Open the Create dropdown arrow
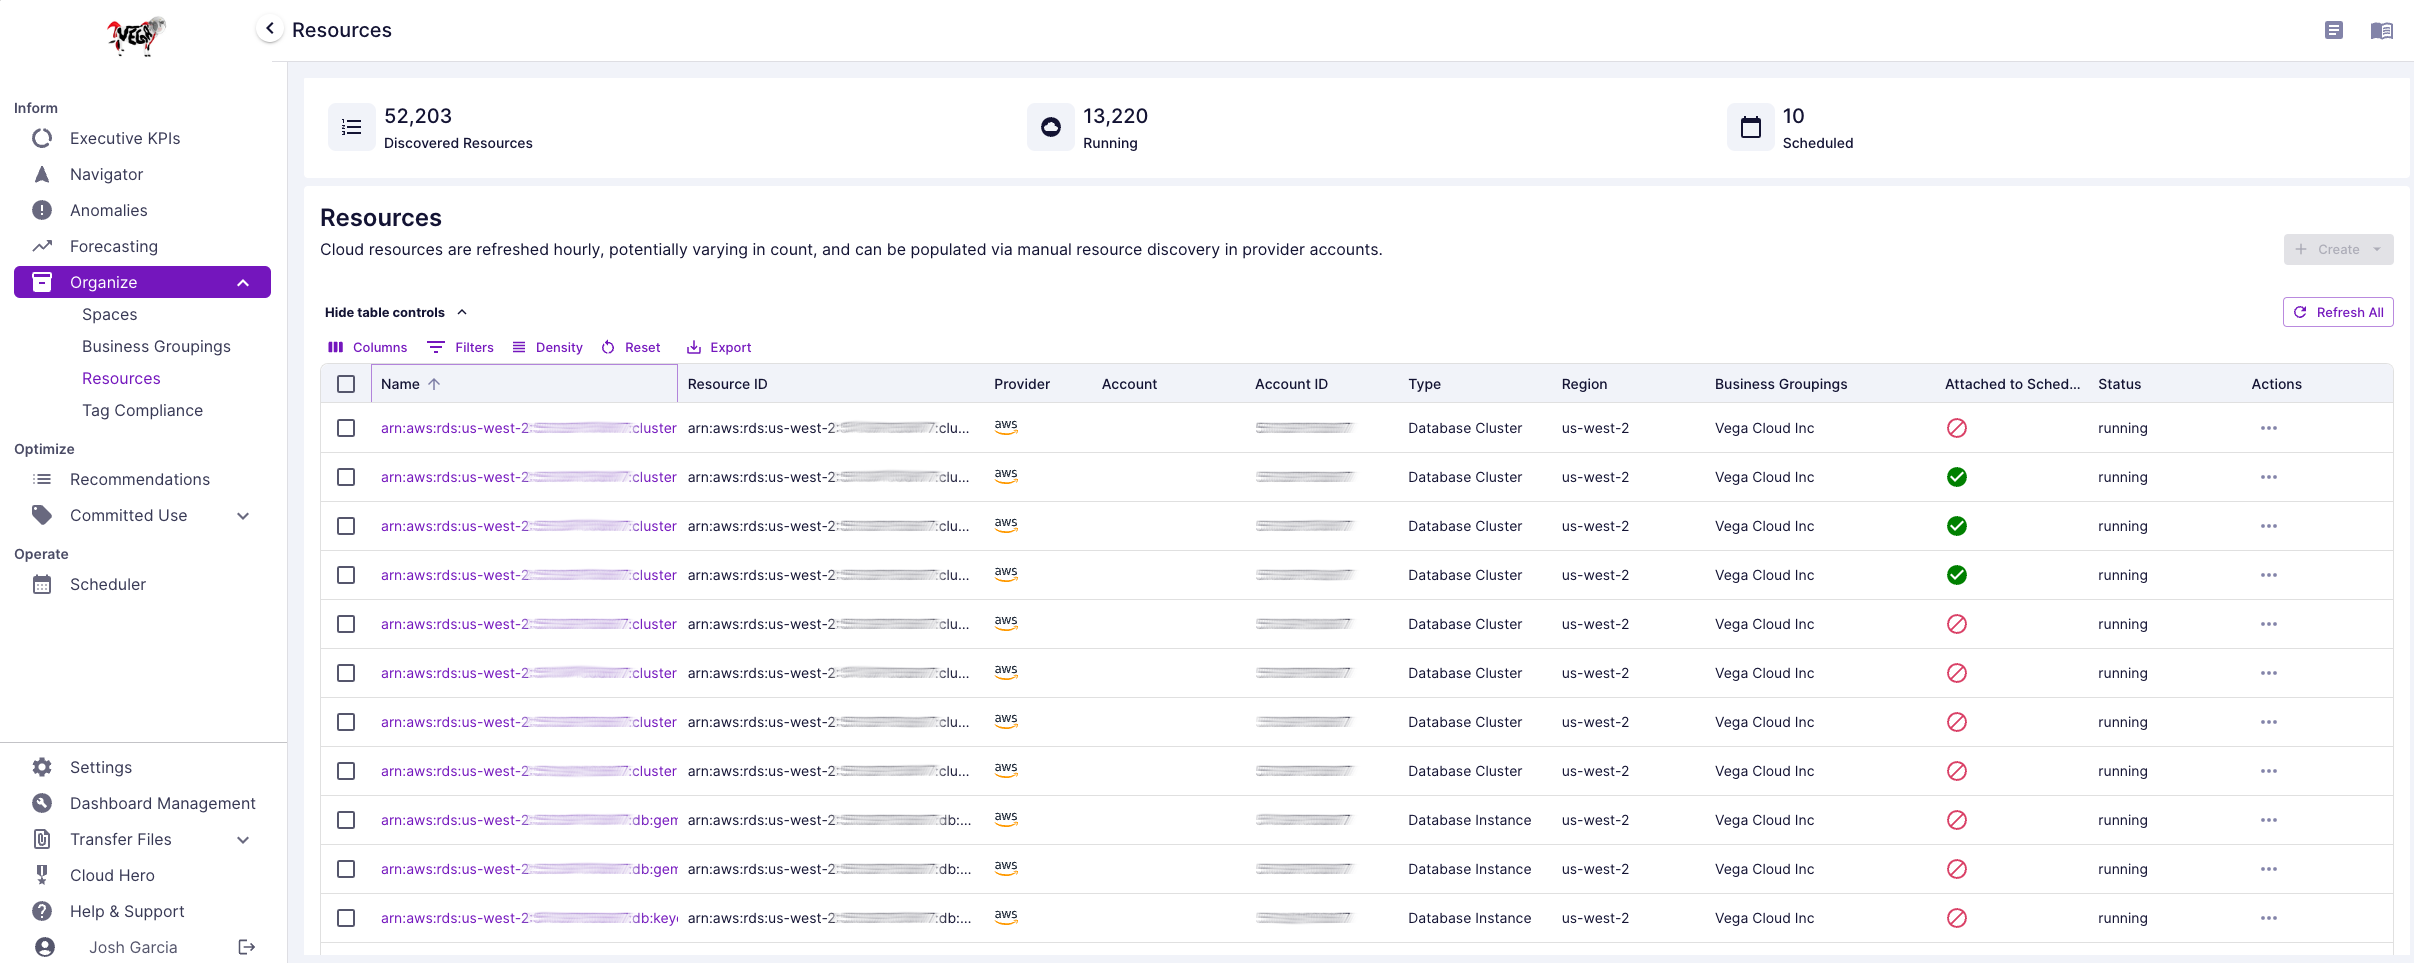 click(x=2377, y=250)
